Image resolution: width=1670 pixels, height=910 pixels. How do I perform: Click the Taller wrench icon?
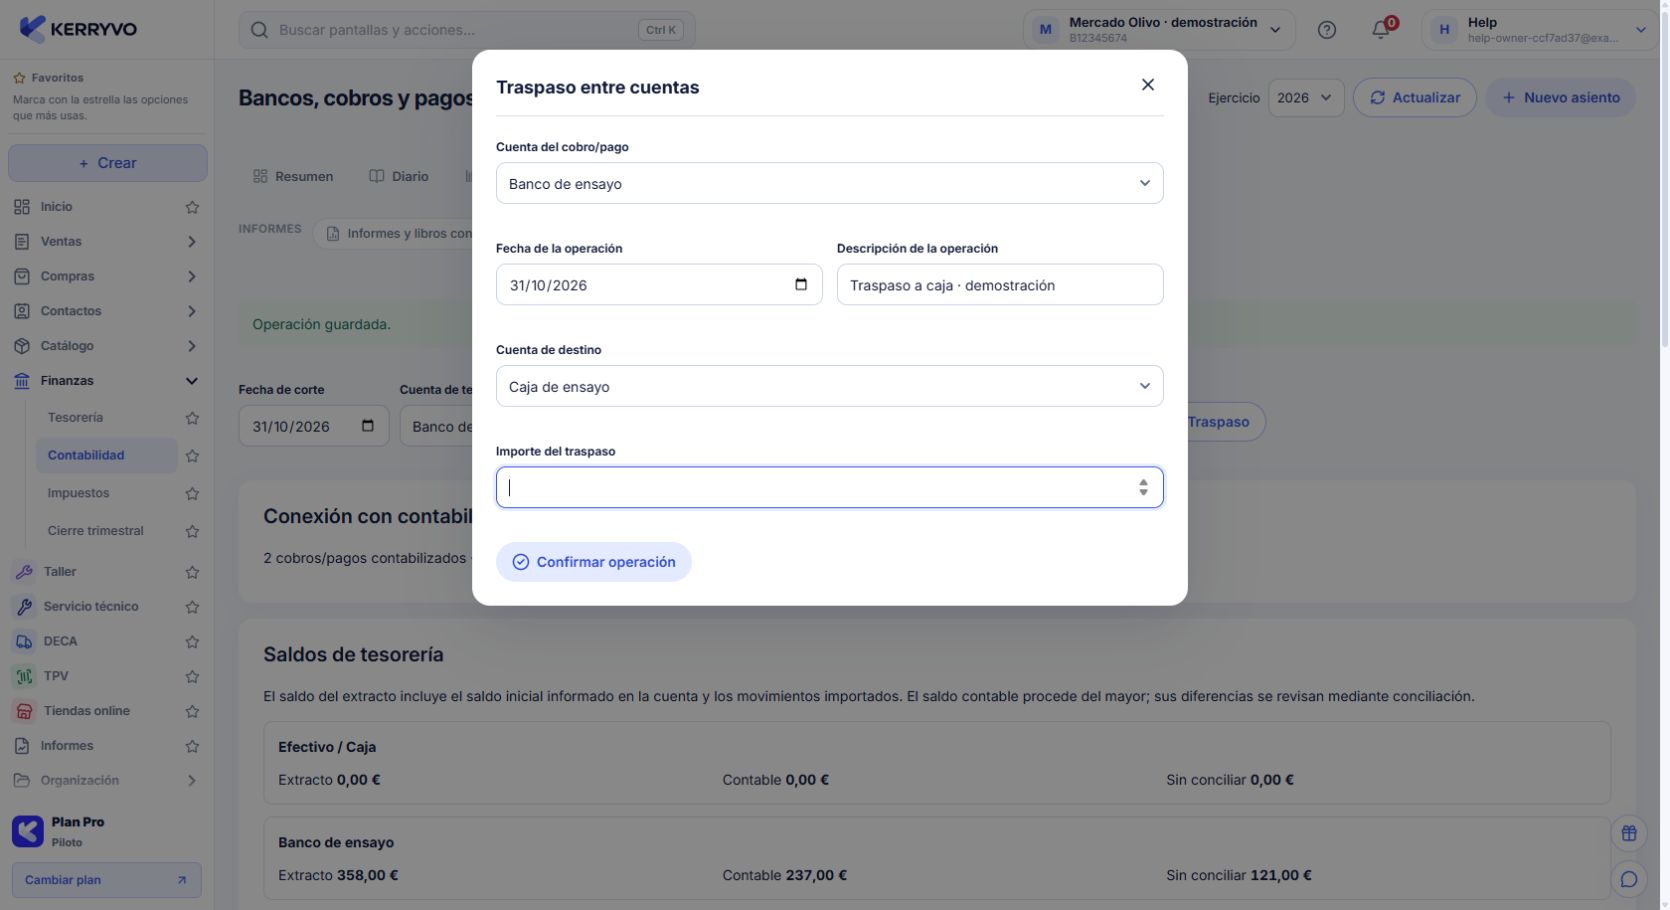point(23,572)
